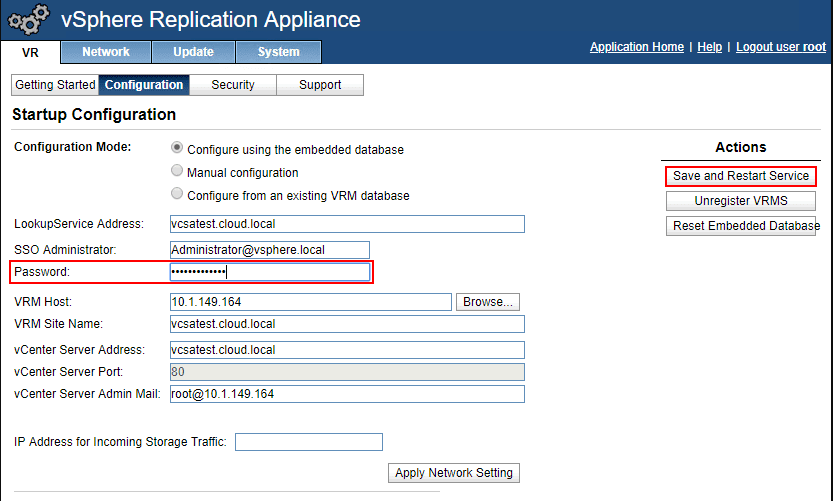Click the 'Actions' heading text
The image size is (833, 501).
(x=741, y=147)
